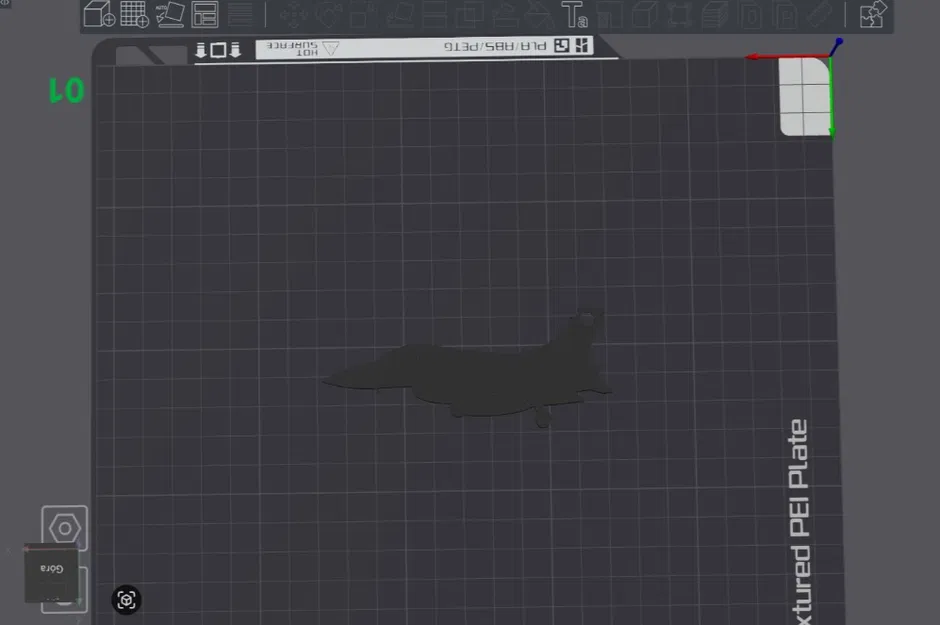
Task: Auto-arrange all objects on the plate
Action: click(204, 14)
